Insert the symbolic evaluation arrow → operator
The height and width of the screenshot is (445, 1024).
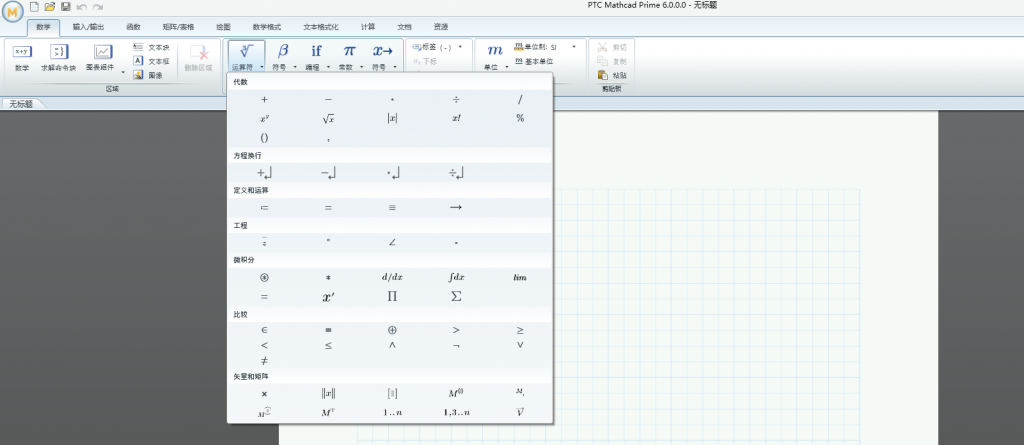(456, 208)
